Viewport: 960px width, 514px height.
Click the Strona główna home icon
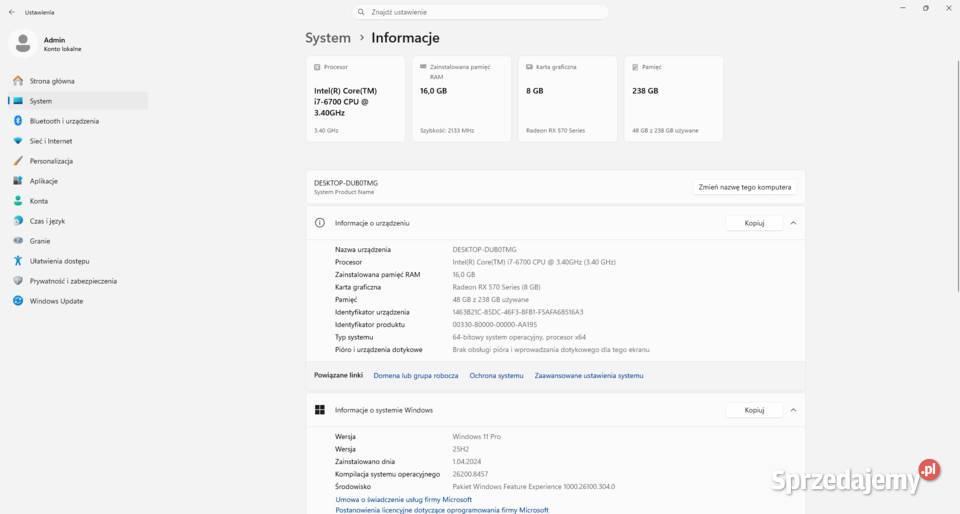[18, 81]
